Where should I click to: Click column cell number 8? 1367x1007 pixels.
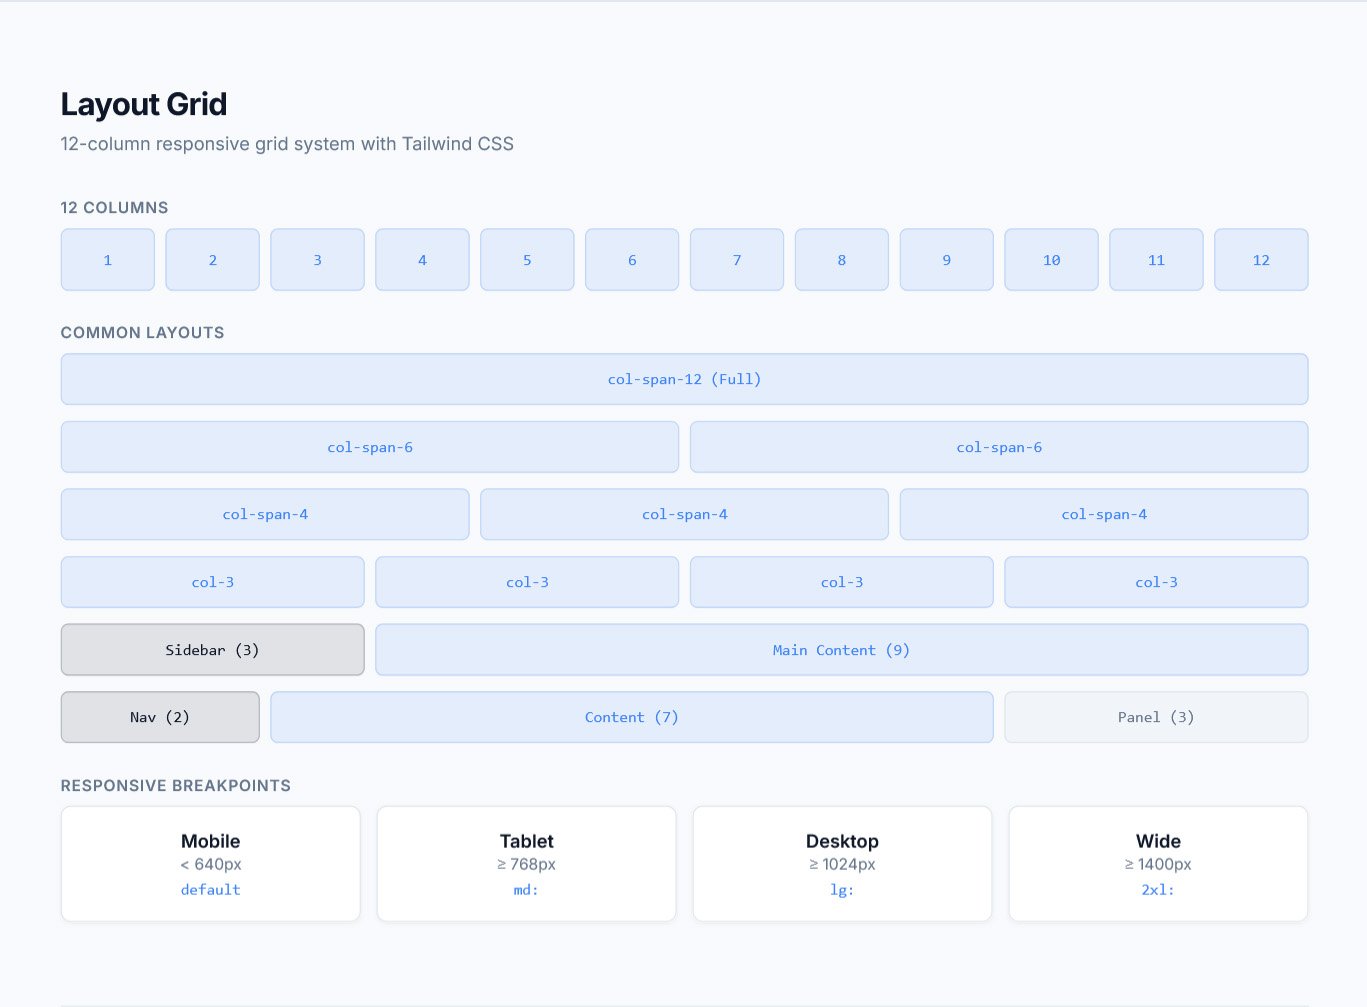841,260
